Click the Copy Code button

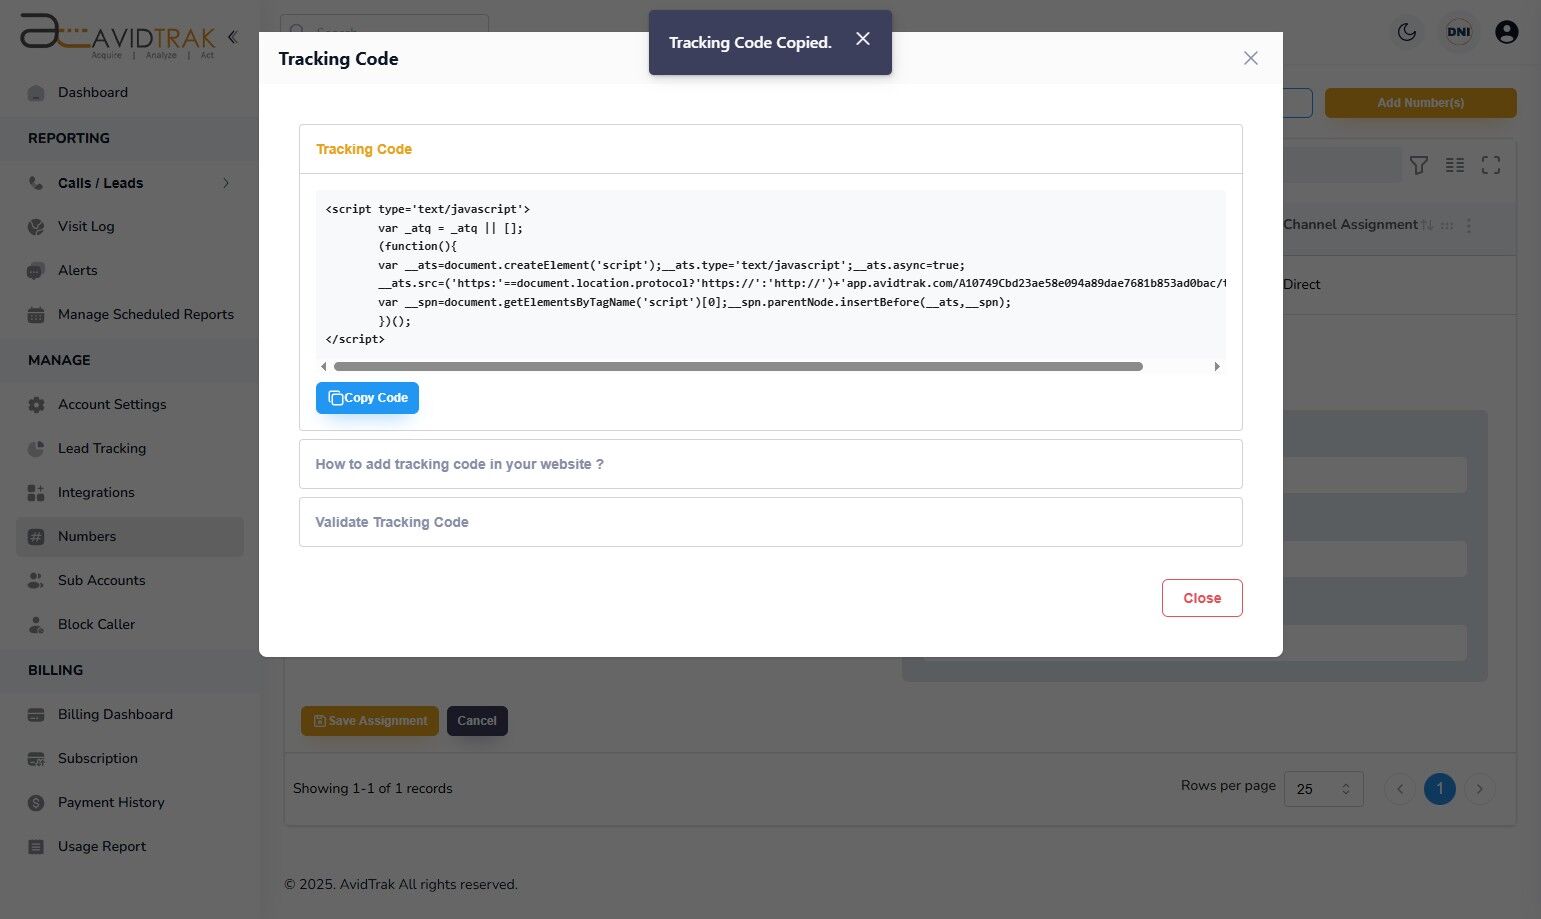(367, 398)
